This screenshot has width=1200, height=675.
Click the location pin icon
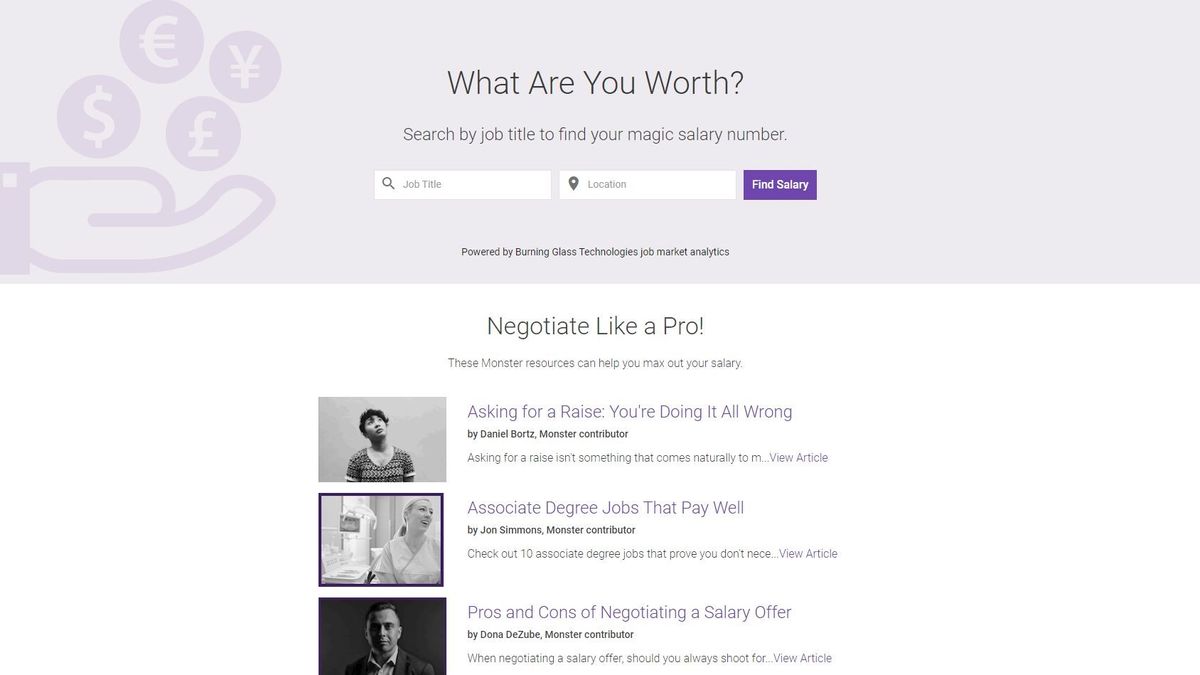coord(573,184)
